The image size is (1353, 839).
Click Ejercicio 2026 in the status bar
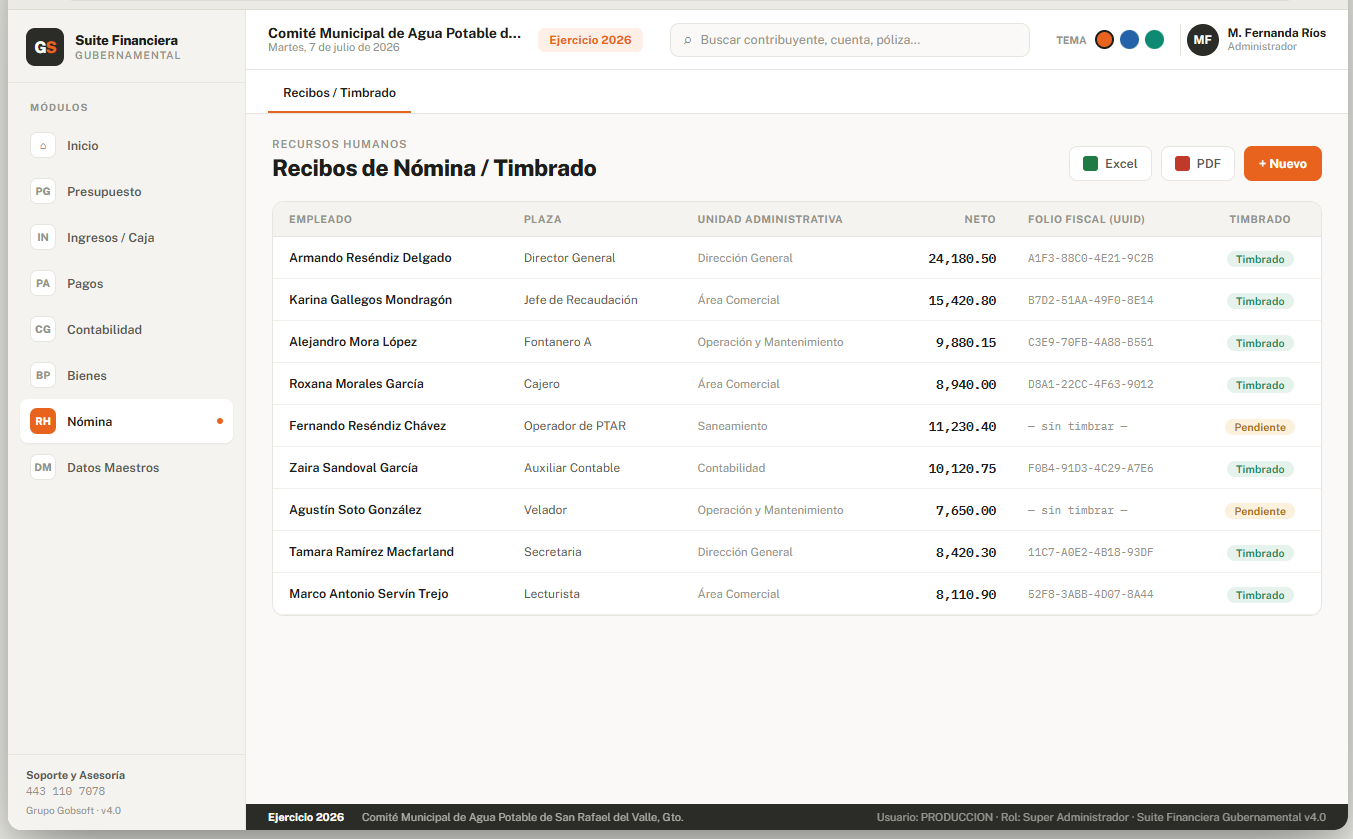[x=306, y=817]
